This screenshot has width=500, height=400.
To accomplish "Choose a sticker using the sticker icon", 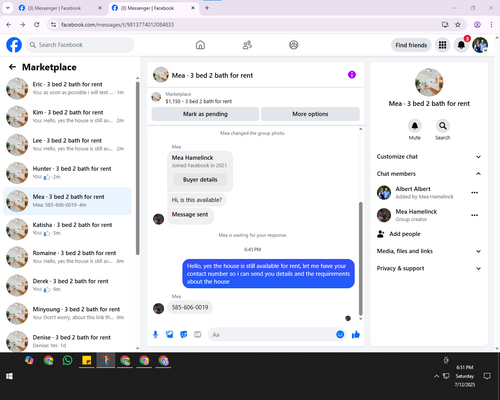I will (184, 334).
